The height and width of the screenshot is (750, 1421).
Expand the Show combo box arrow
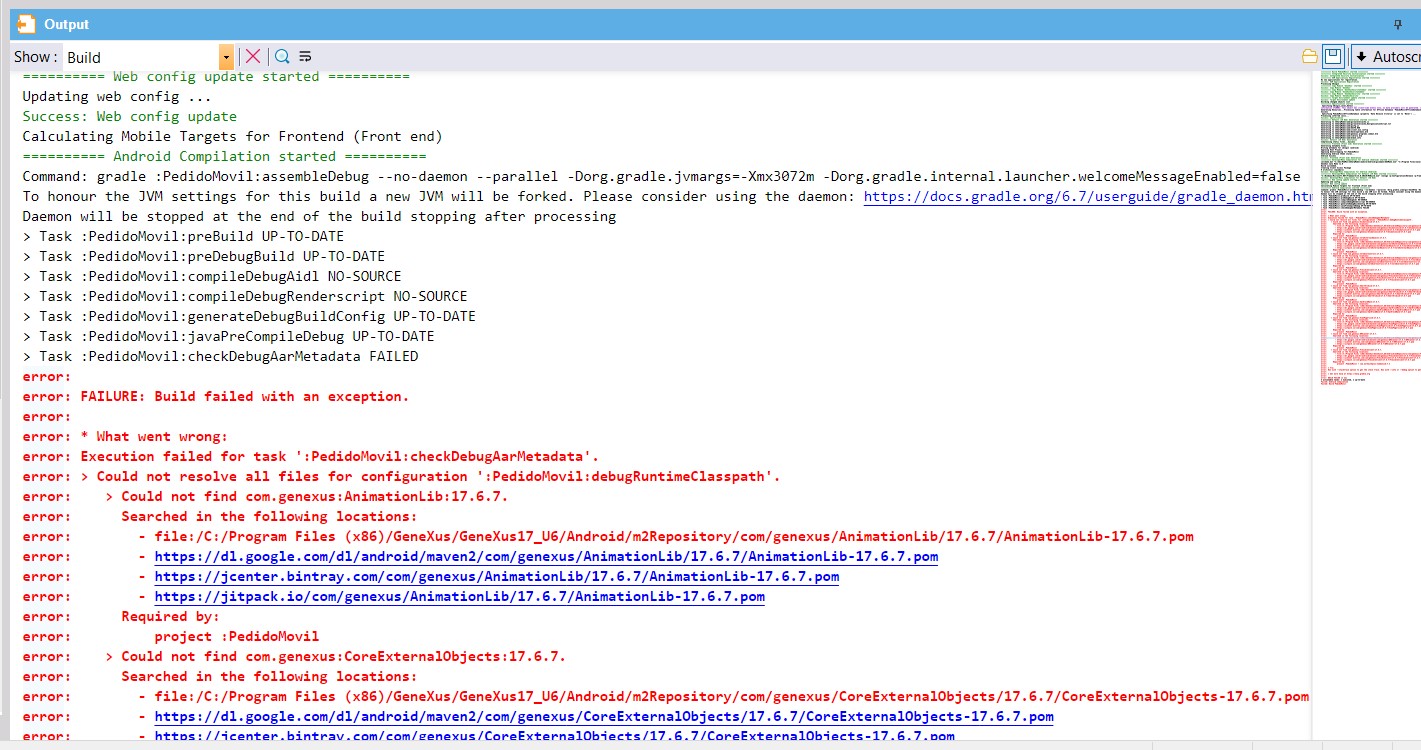click(x=227, y=57)
